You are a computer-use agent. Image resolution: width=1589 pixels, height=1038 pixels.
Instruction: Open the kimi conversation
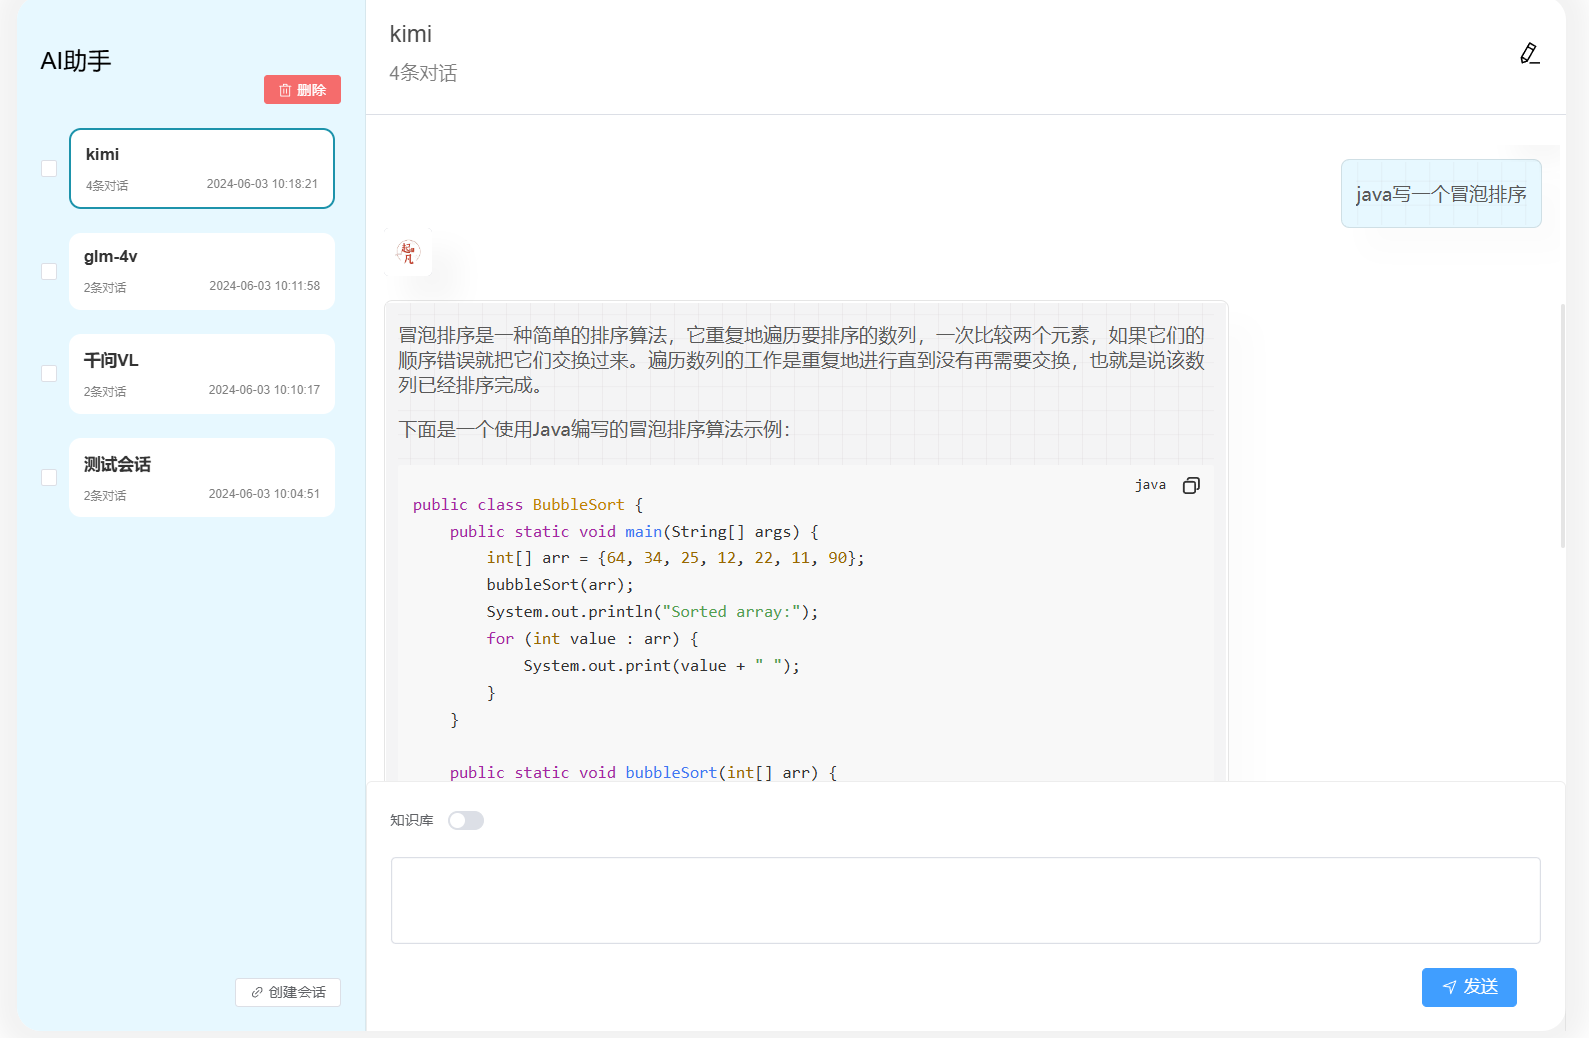click(202, 168)
